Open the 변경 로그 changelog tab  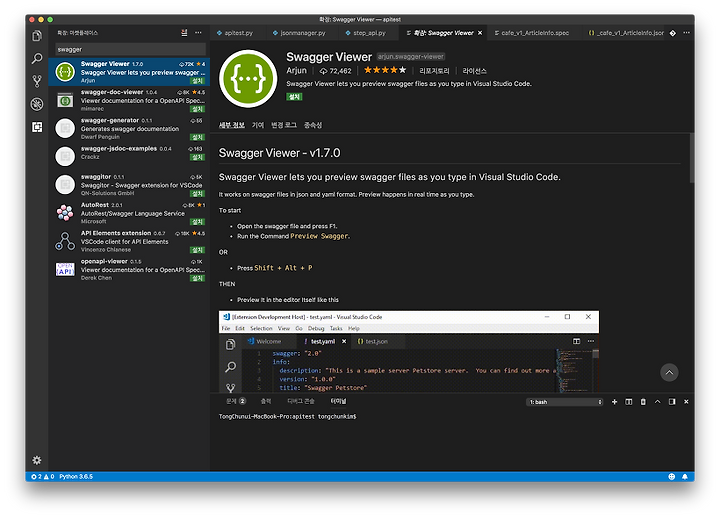pyautogui.click(x=284, y=125)
